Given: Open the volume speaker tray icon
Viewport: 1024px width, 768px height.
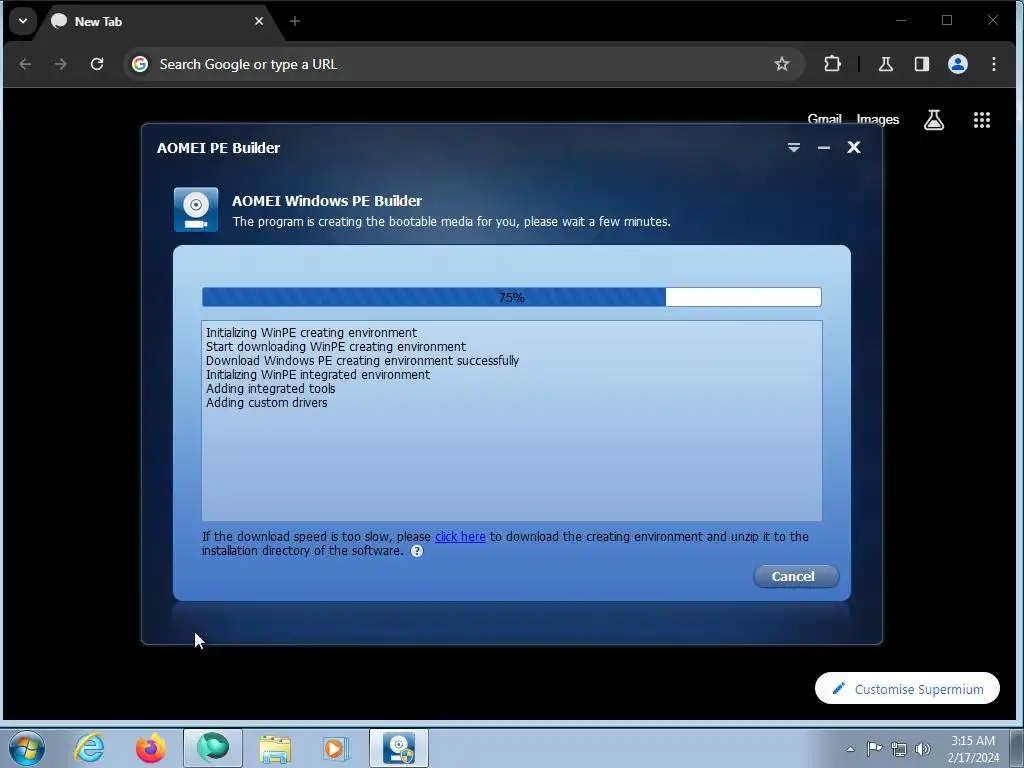Looking at the screenshot, I should click(x=923, y=749).
